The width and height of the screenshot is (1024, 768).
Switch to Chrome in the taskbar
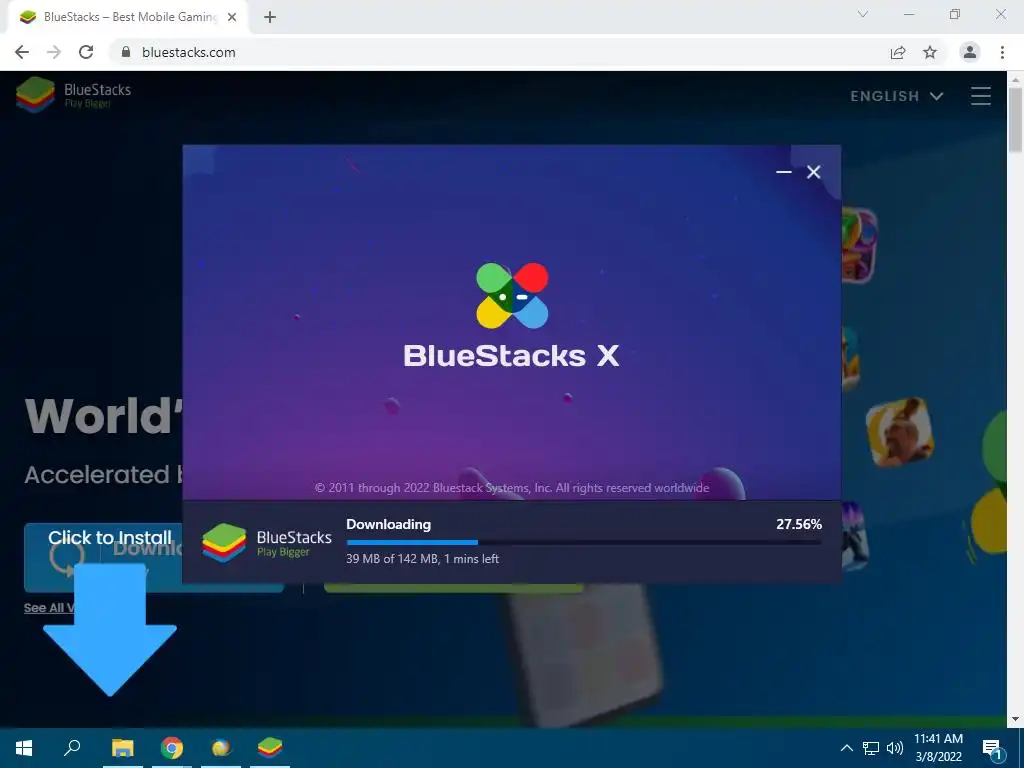click(x=172, y=748)
